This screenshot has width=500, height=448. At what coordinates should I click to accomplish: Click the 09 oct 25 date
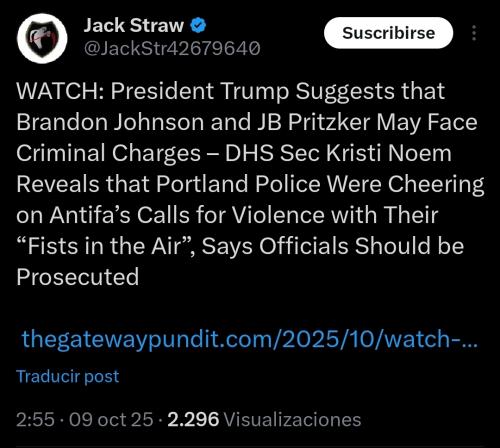click(x=111, y=419)
